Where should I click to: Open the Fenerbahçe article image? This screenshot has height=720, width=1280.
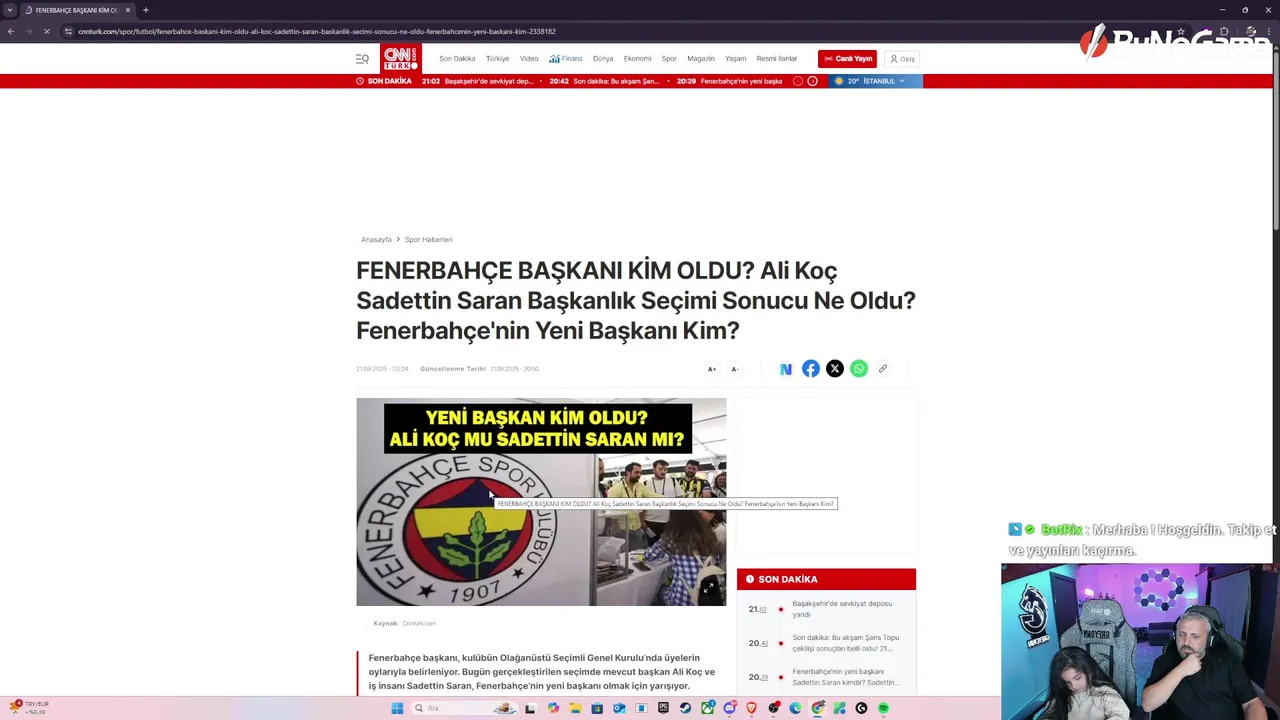[x=541, y=502]
